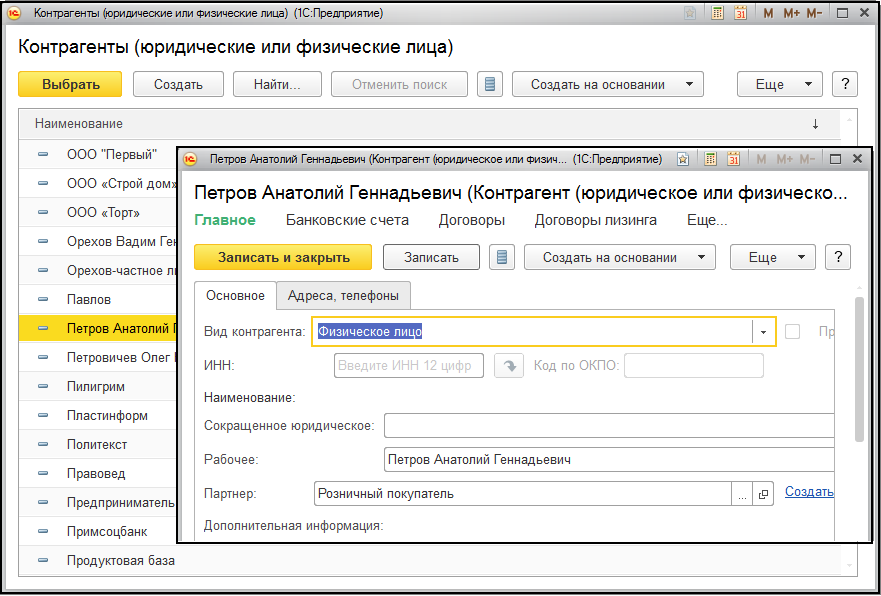This screenshot has height=596, width=881.
Task: Open Еще... navigation item
Action: click(x=707, y=220)
